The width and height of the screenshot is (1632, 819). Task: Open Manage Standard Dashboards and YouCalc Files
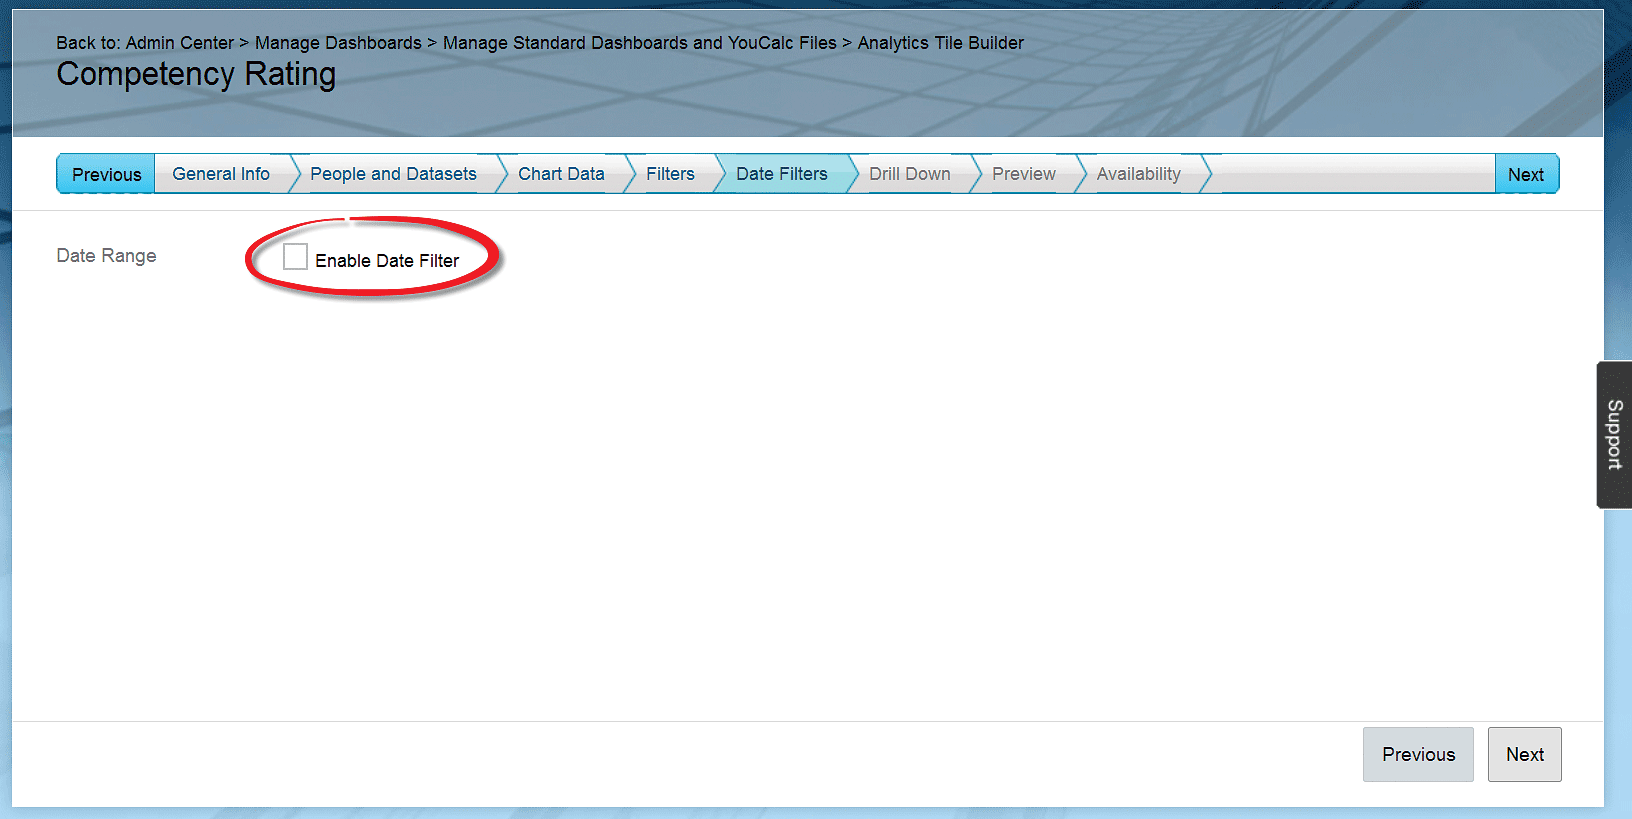pos(639,43)
